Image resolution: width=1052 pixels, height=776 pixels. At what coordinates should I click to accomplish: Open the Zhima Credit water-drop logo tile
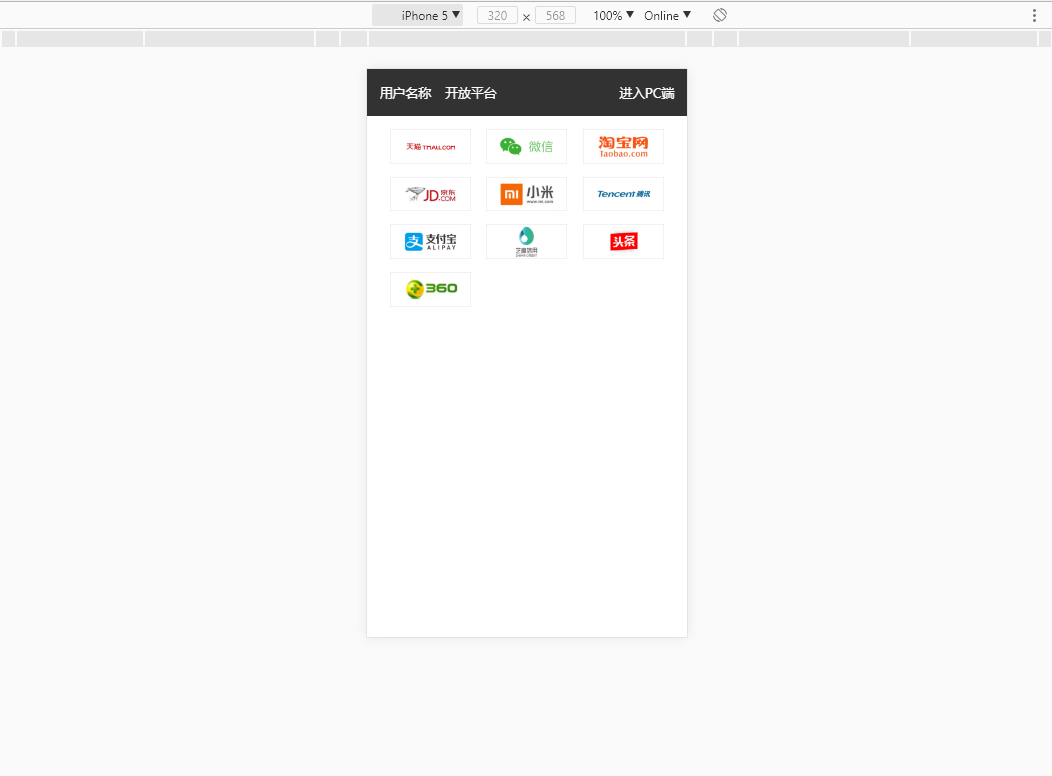(x=527, y=241)
